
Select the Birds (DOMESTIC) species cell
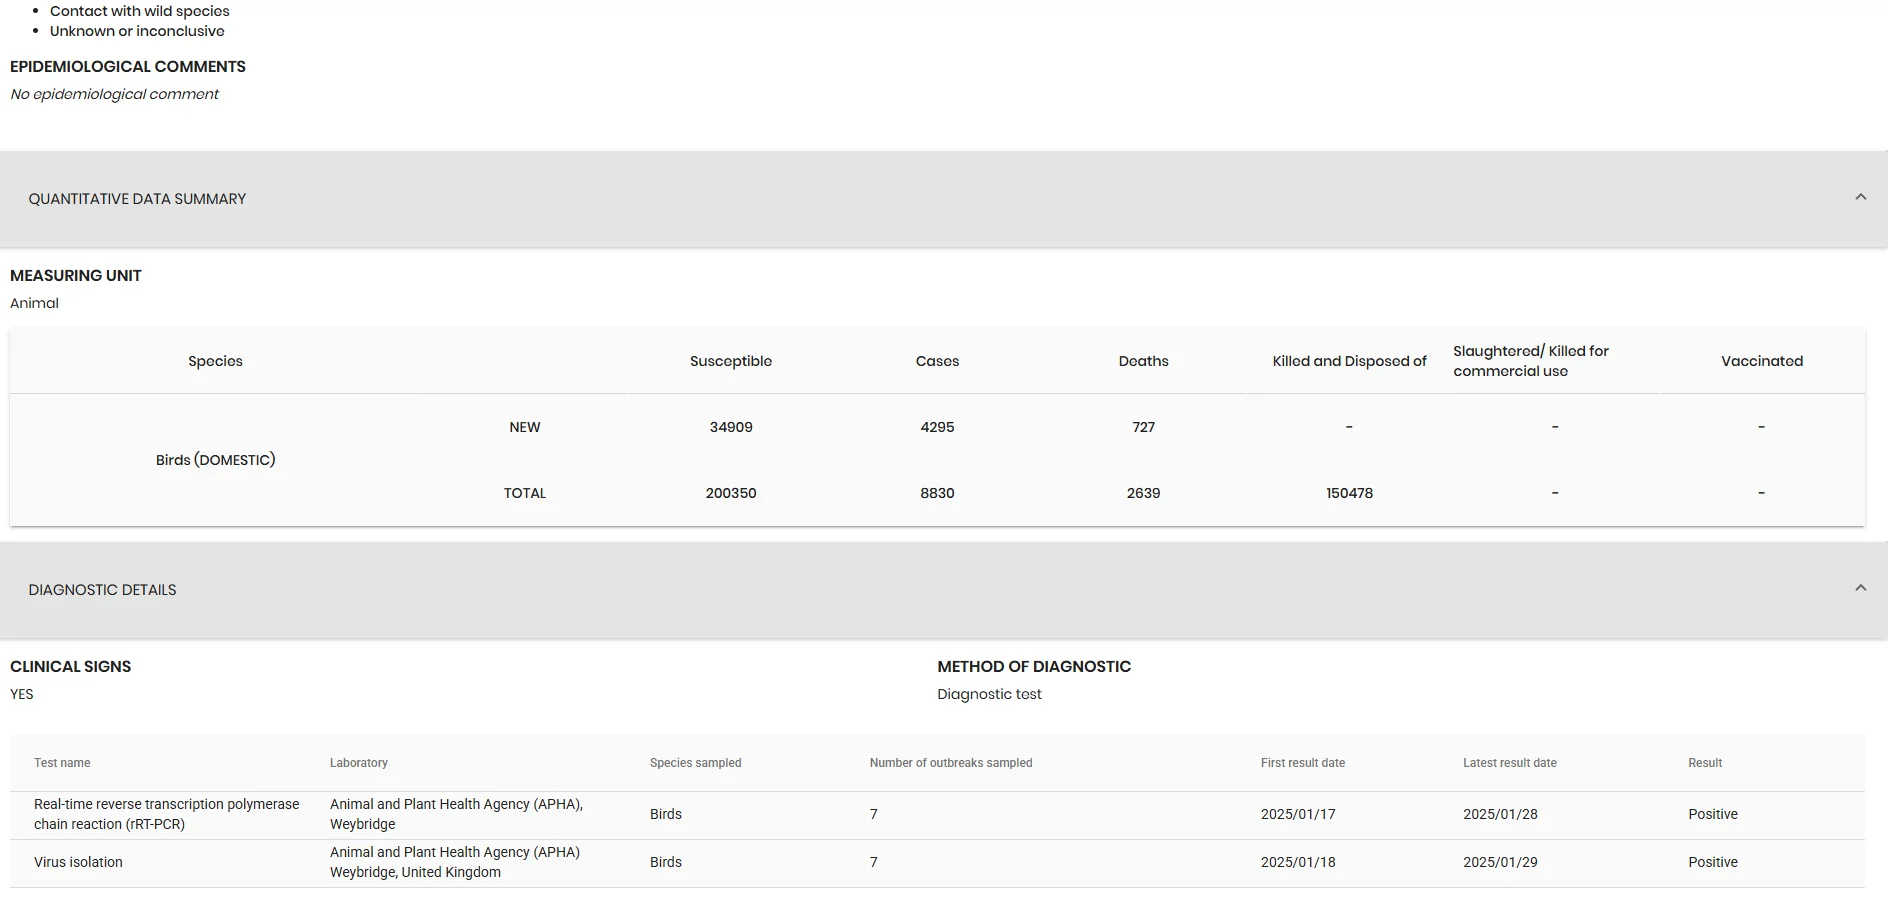[215, 460]
